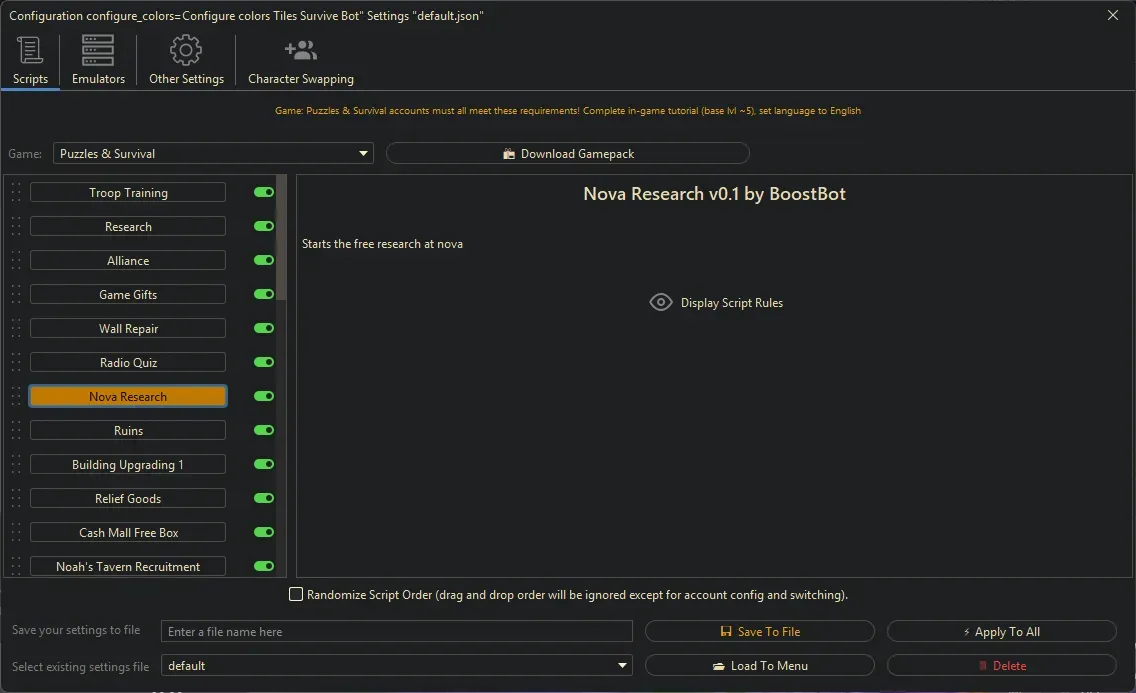Click the Other Settings gear icon
This screenshot has width=1136, height=693.
point(185,49)
